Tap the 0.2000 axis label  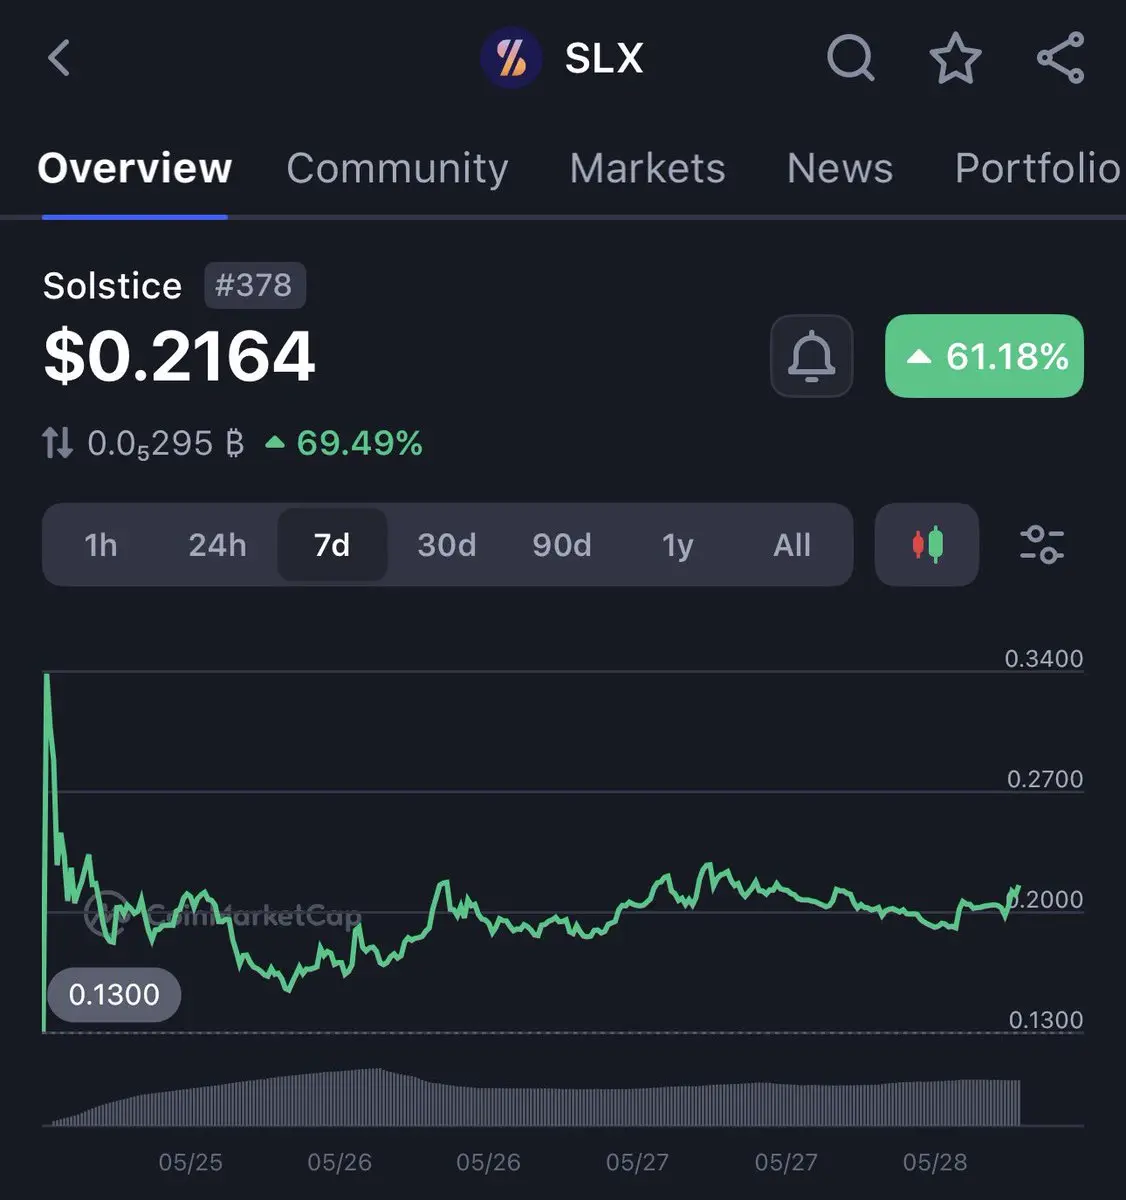(1046, 899)
